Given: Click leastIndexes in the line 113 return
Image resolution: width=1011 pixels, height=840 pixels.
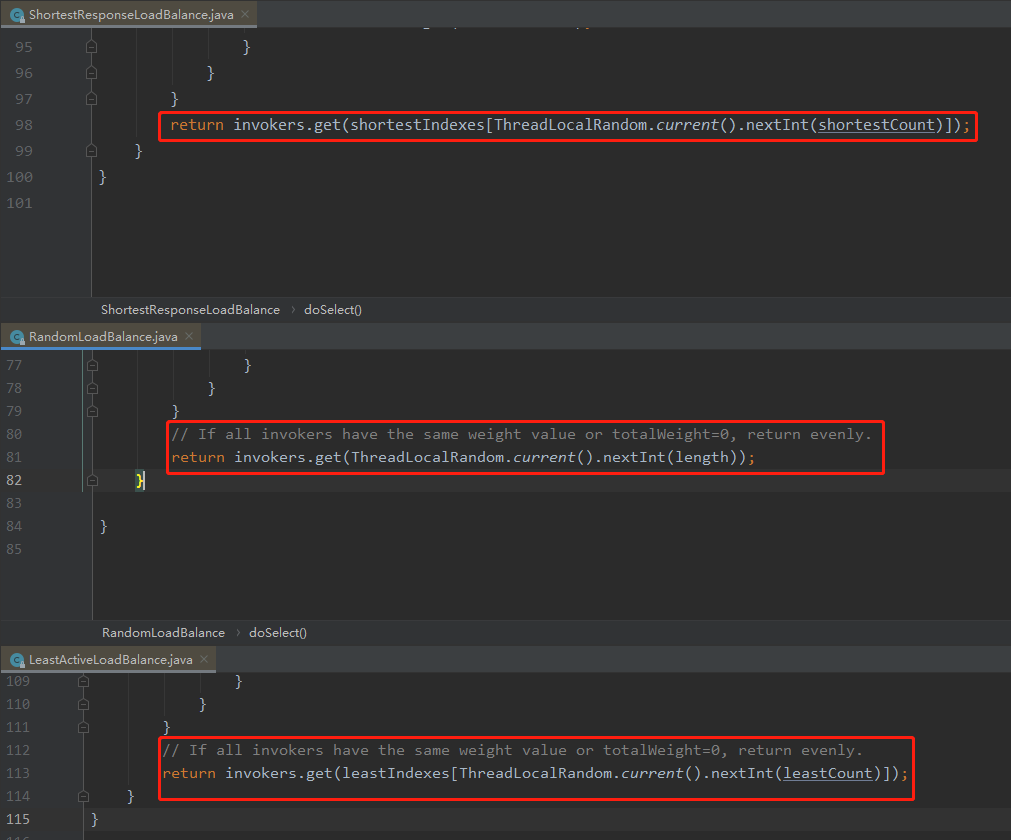Looking at the screenshot, I should 395,773.
